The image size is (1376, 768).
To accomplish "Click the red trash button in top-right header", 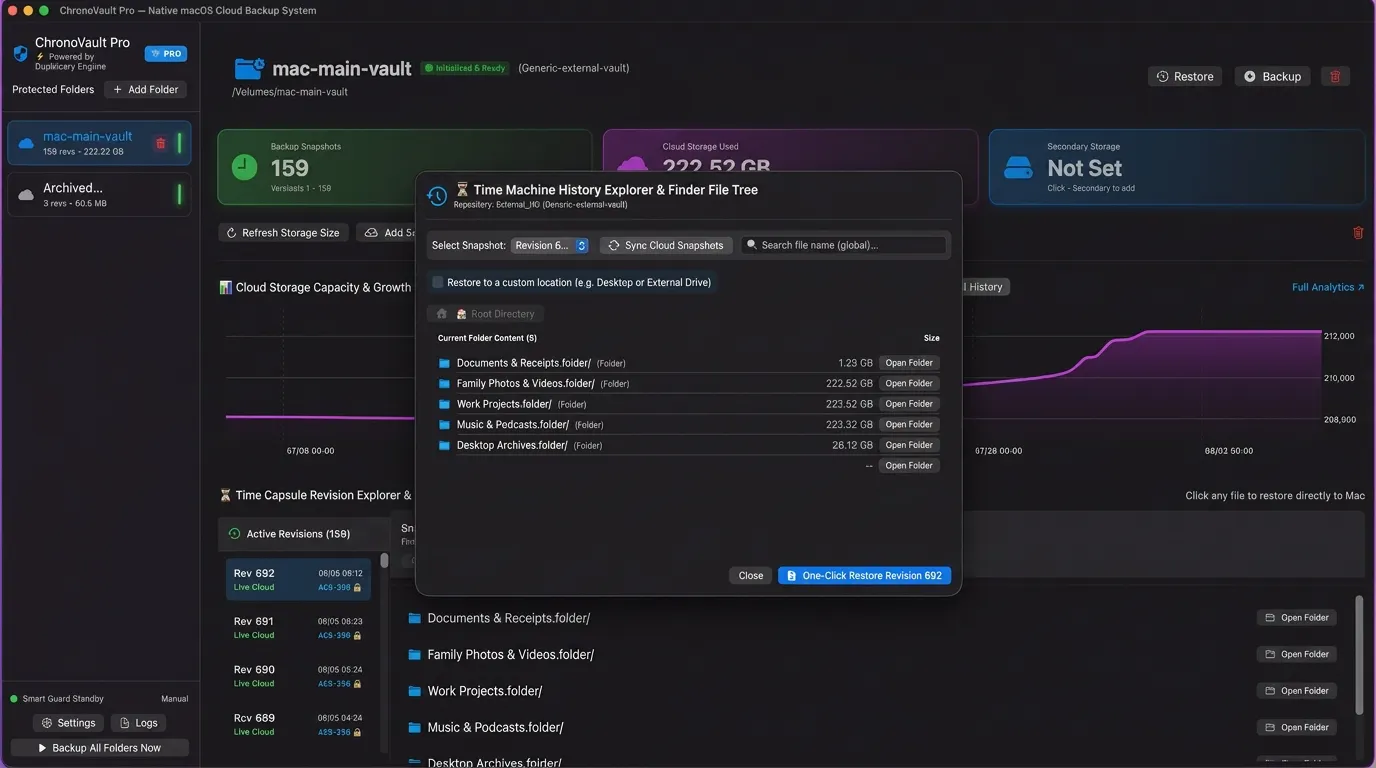I will (1336, 76).
